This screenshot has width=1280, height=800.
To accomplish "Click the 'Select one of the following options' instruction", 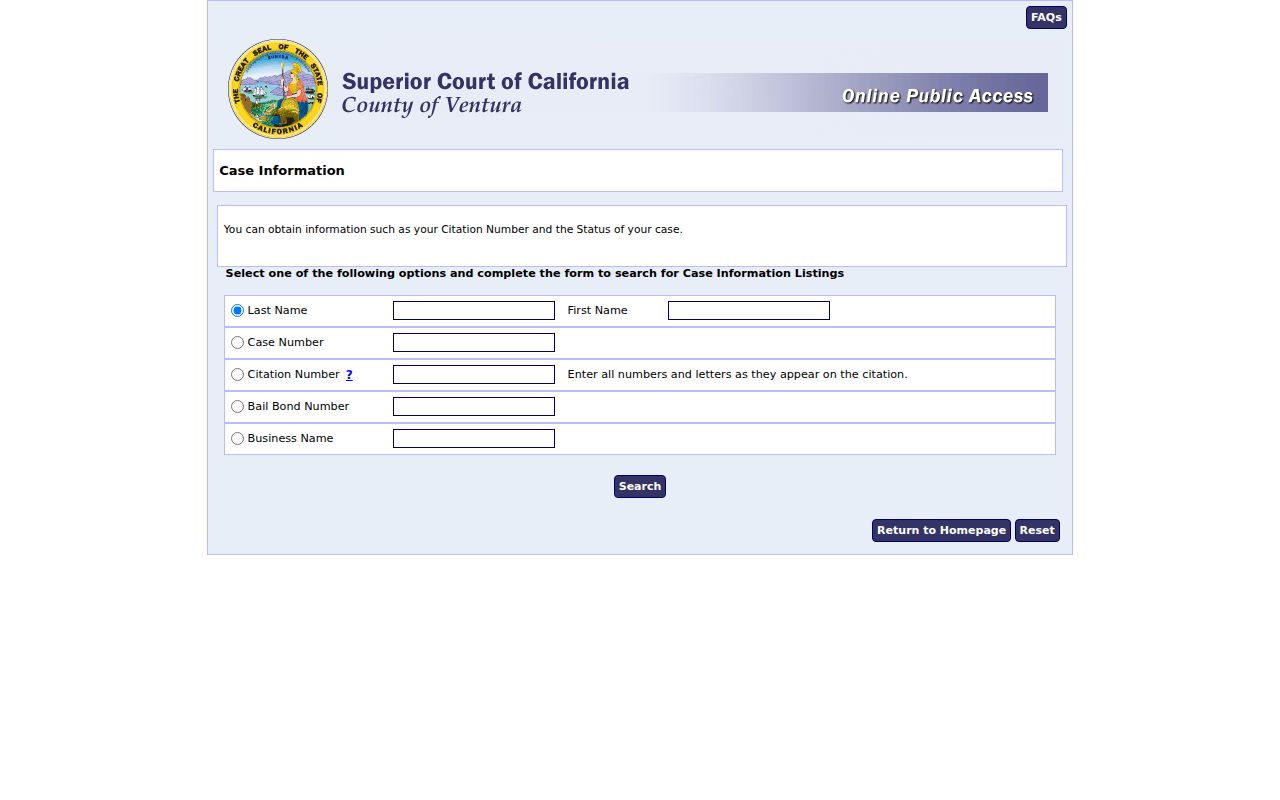I will tap(535, 274).
